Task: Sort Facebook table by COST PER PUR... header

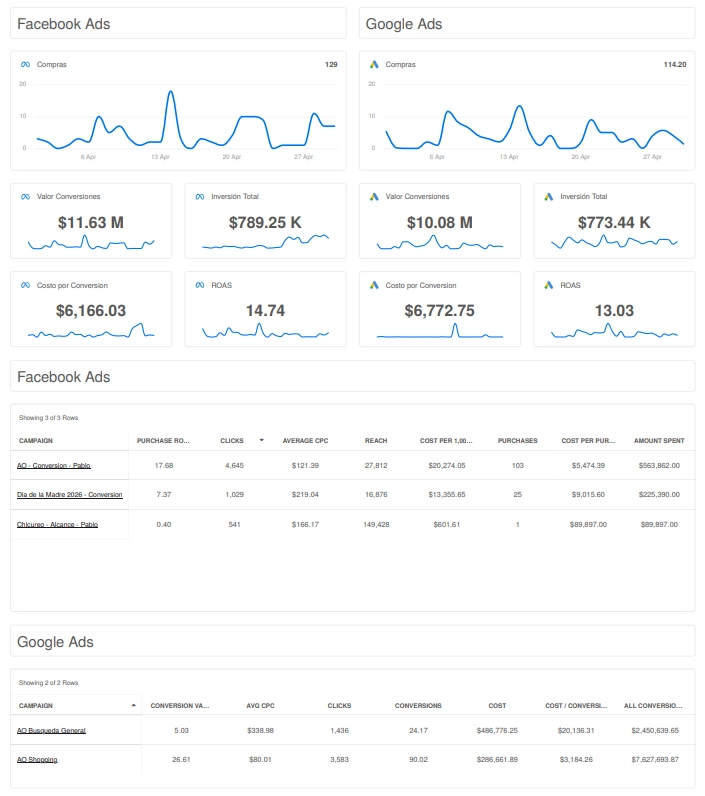Action: [x=588, y=441]
